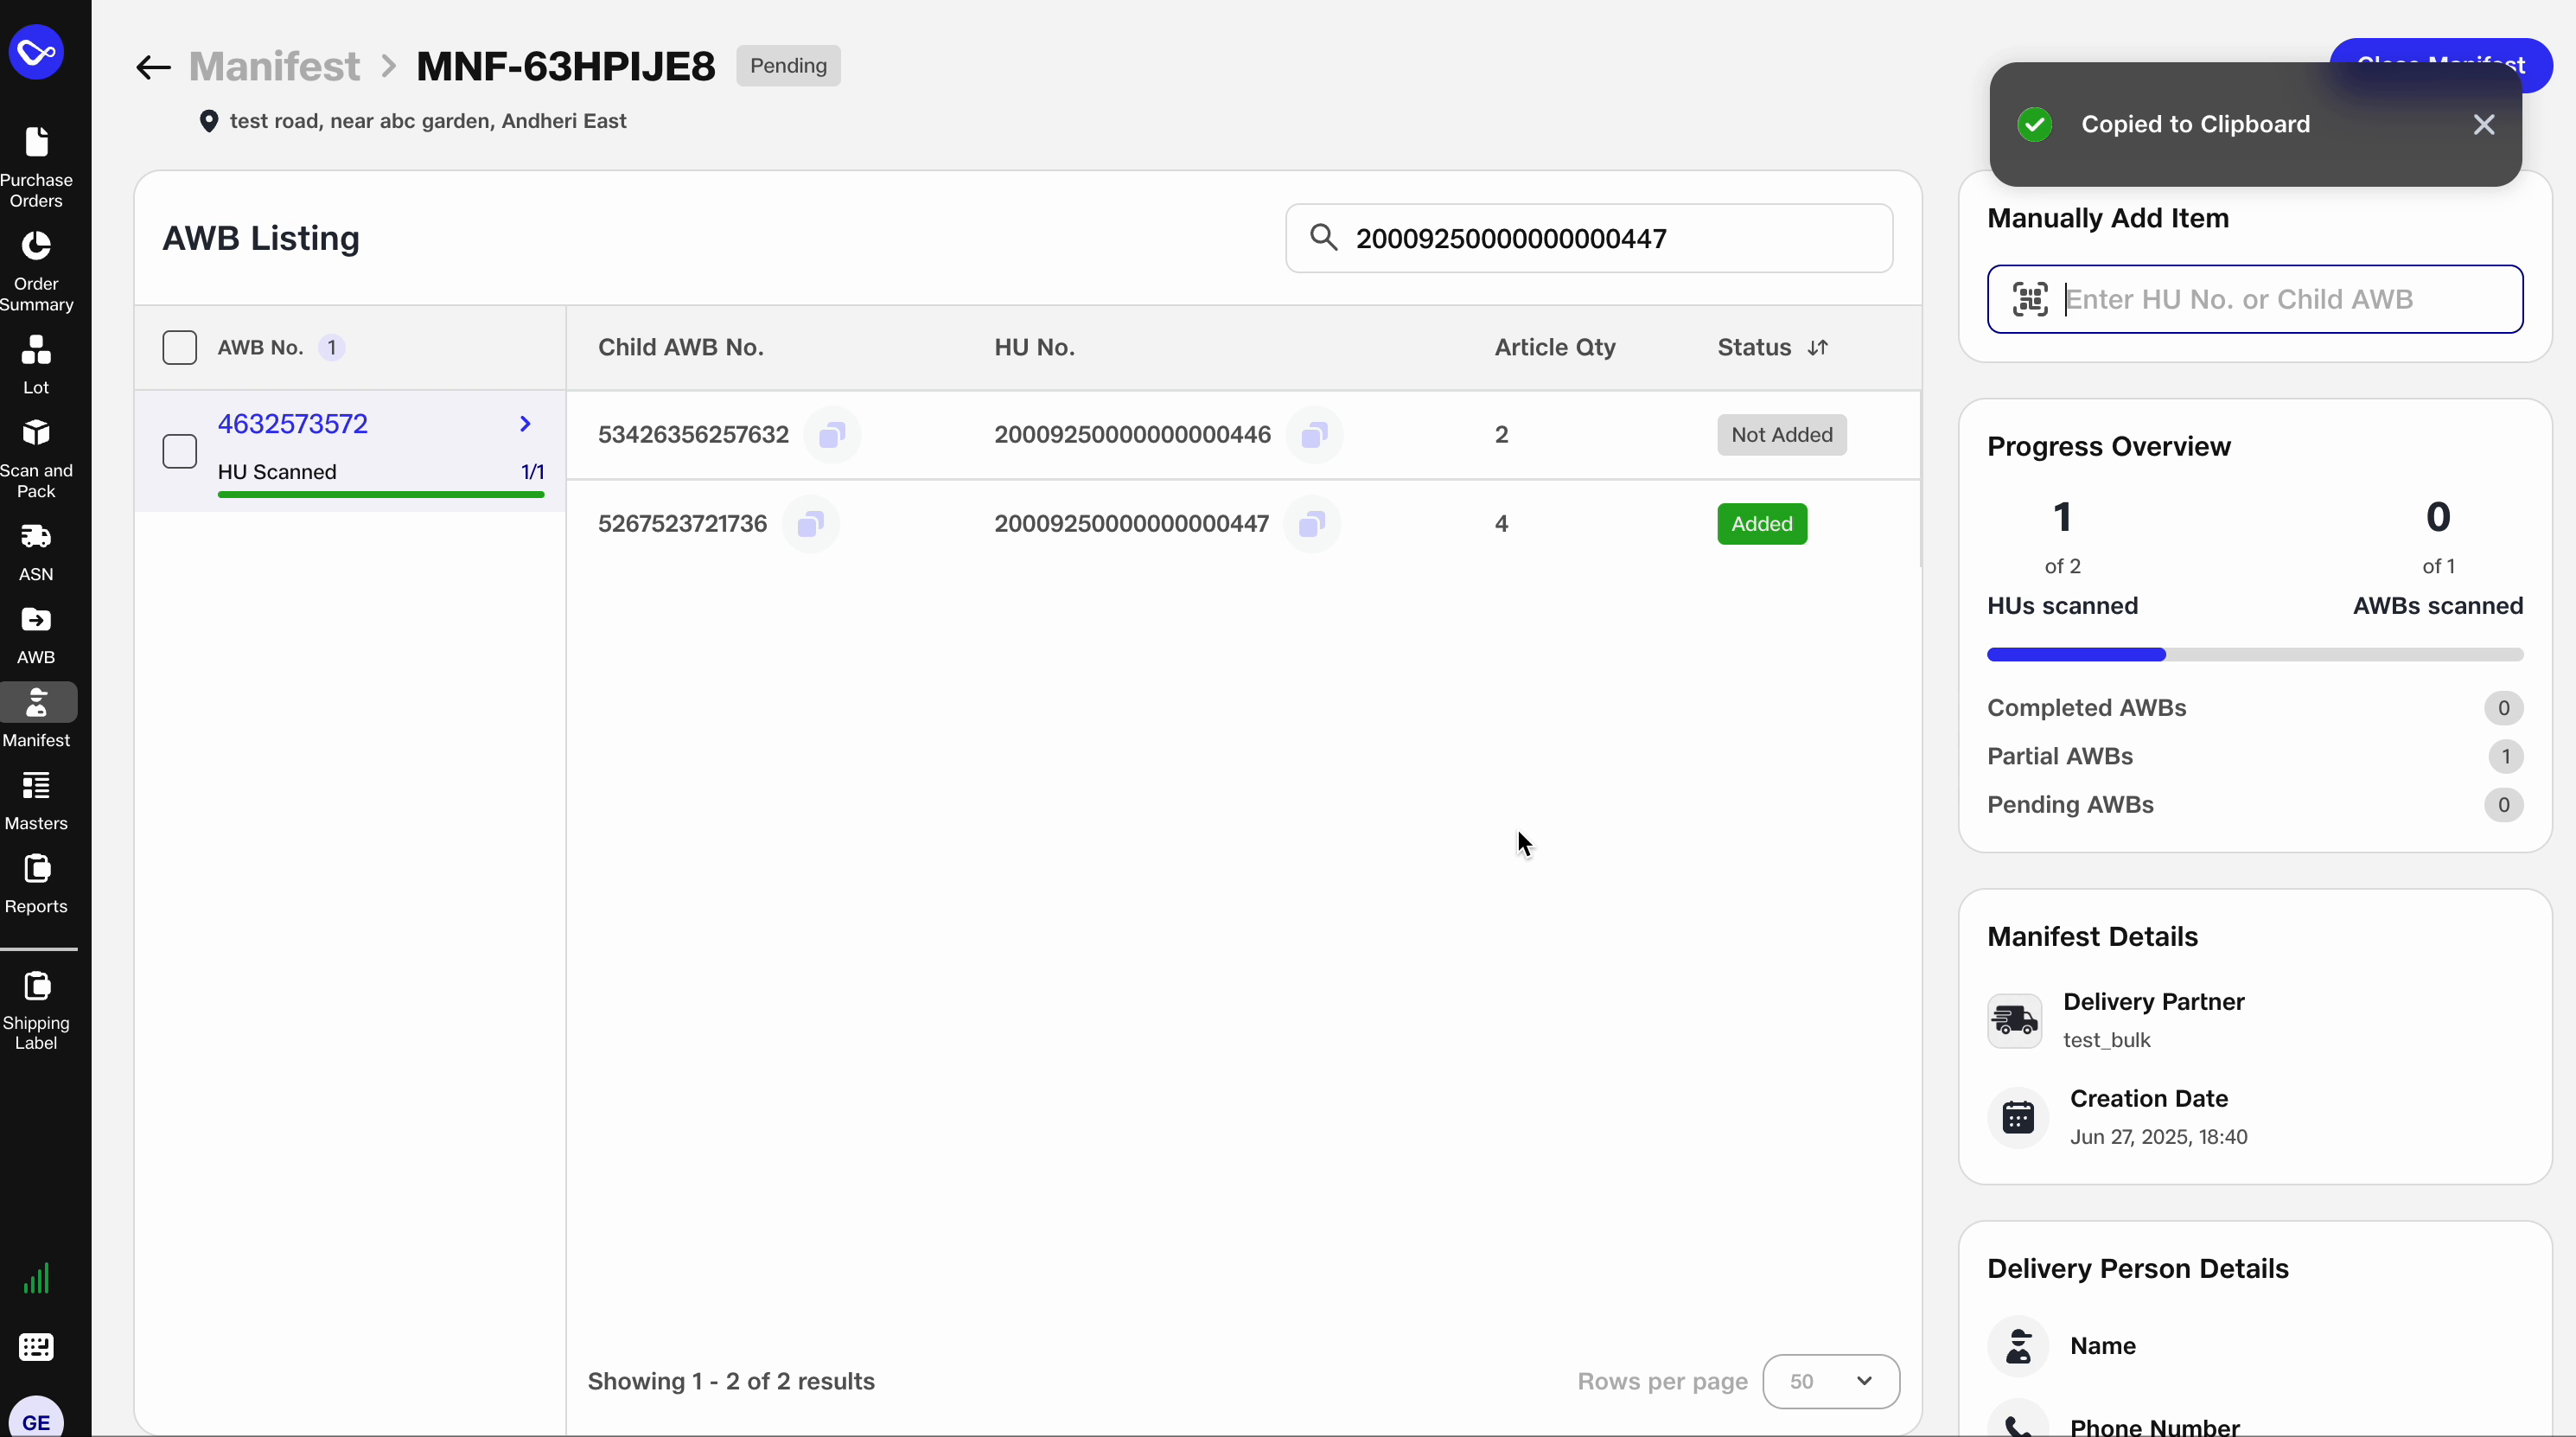Toggle sorting on the Status column

coord(1819,347)
